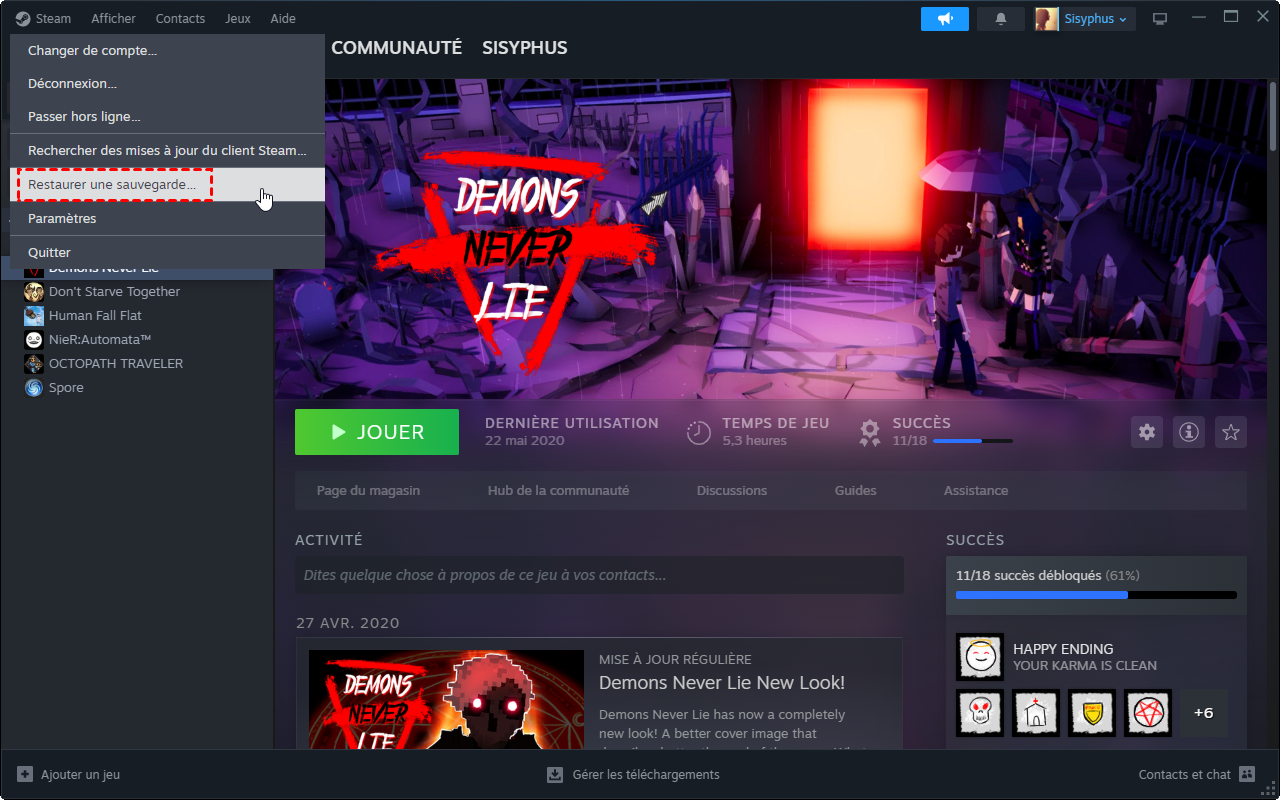Image resolution: width=1280 pixels, height=800 pixels.
Task: Select OCTOPATH TRAVELER game icon
Action: coord(34,364)
